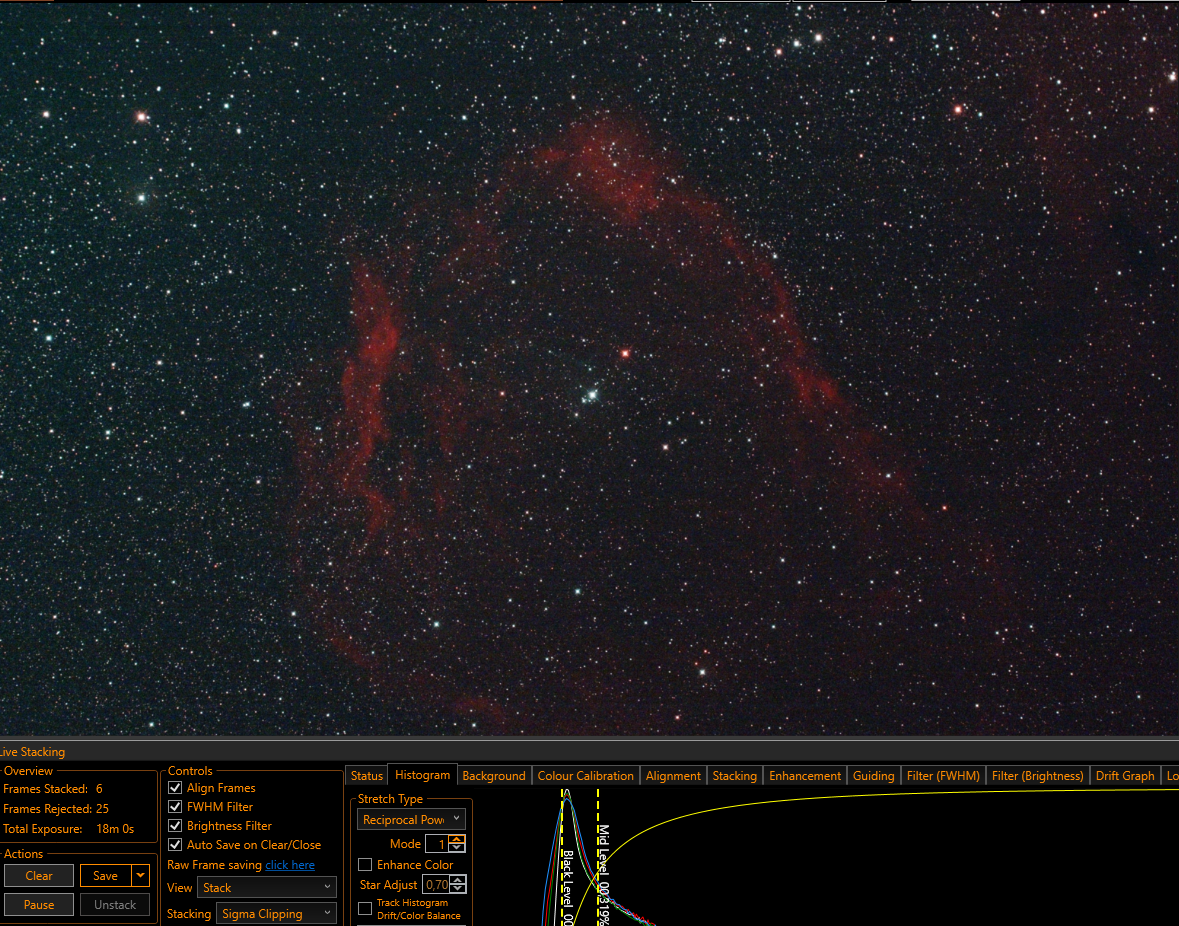Click the Mid Level histogram marker line
Viewport: 1179px width, 926px height.
(599, 857)
